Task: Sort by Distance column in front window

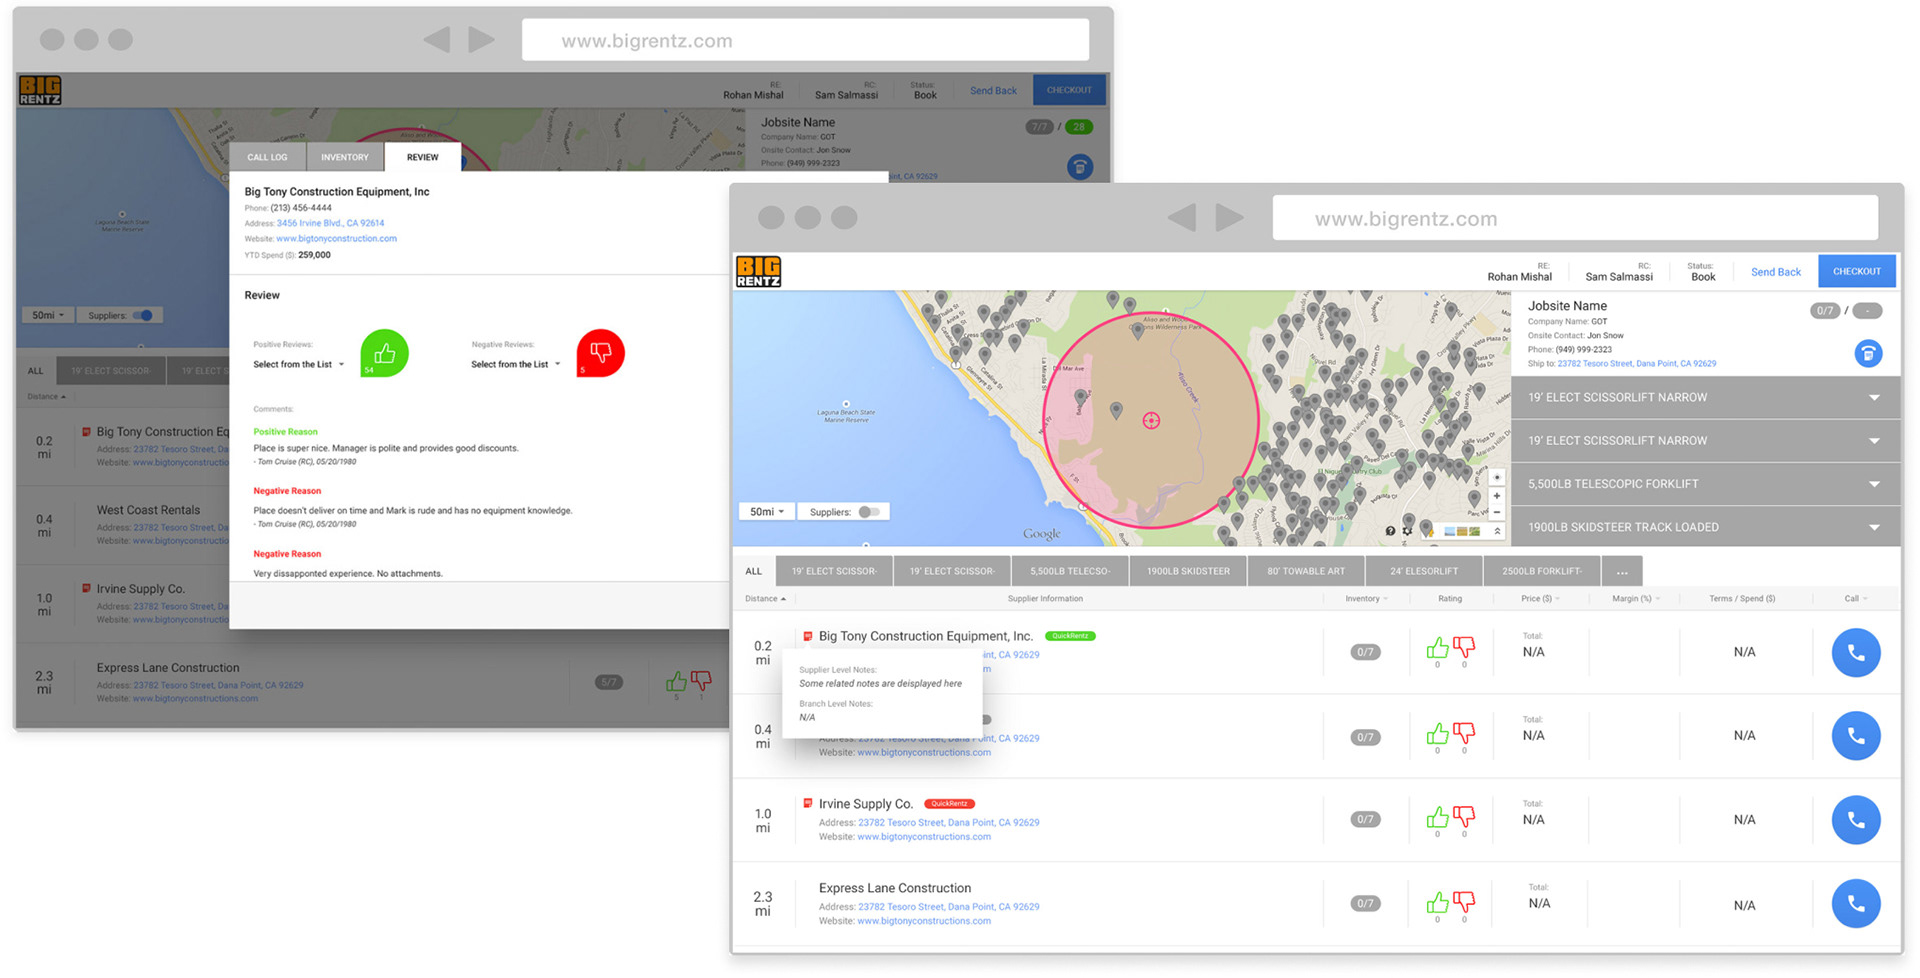Action: coord(765,599)
